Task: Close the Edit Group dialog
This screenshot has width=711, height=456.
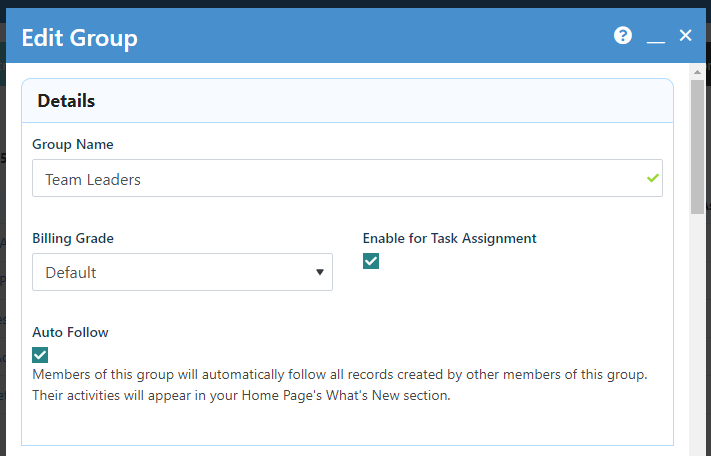Action: tap(685, 35)
